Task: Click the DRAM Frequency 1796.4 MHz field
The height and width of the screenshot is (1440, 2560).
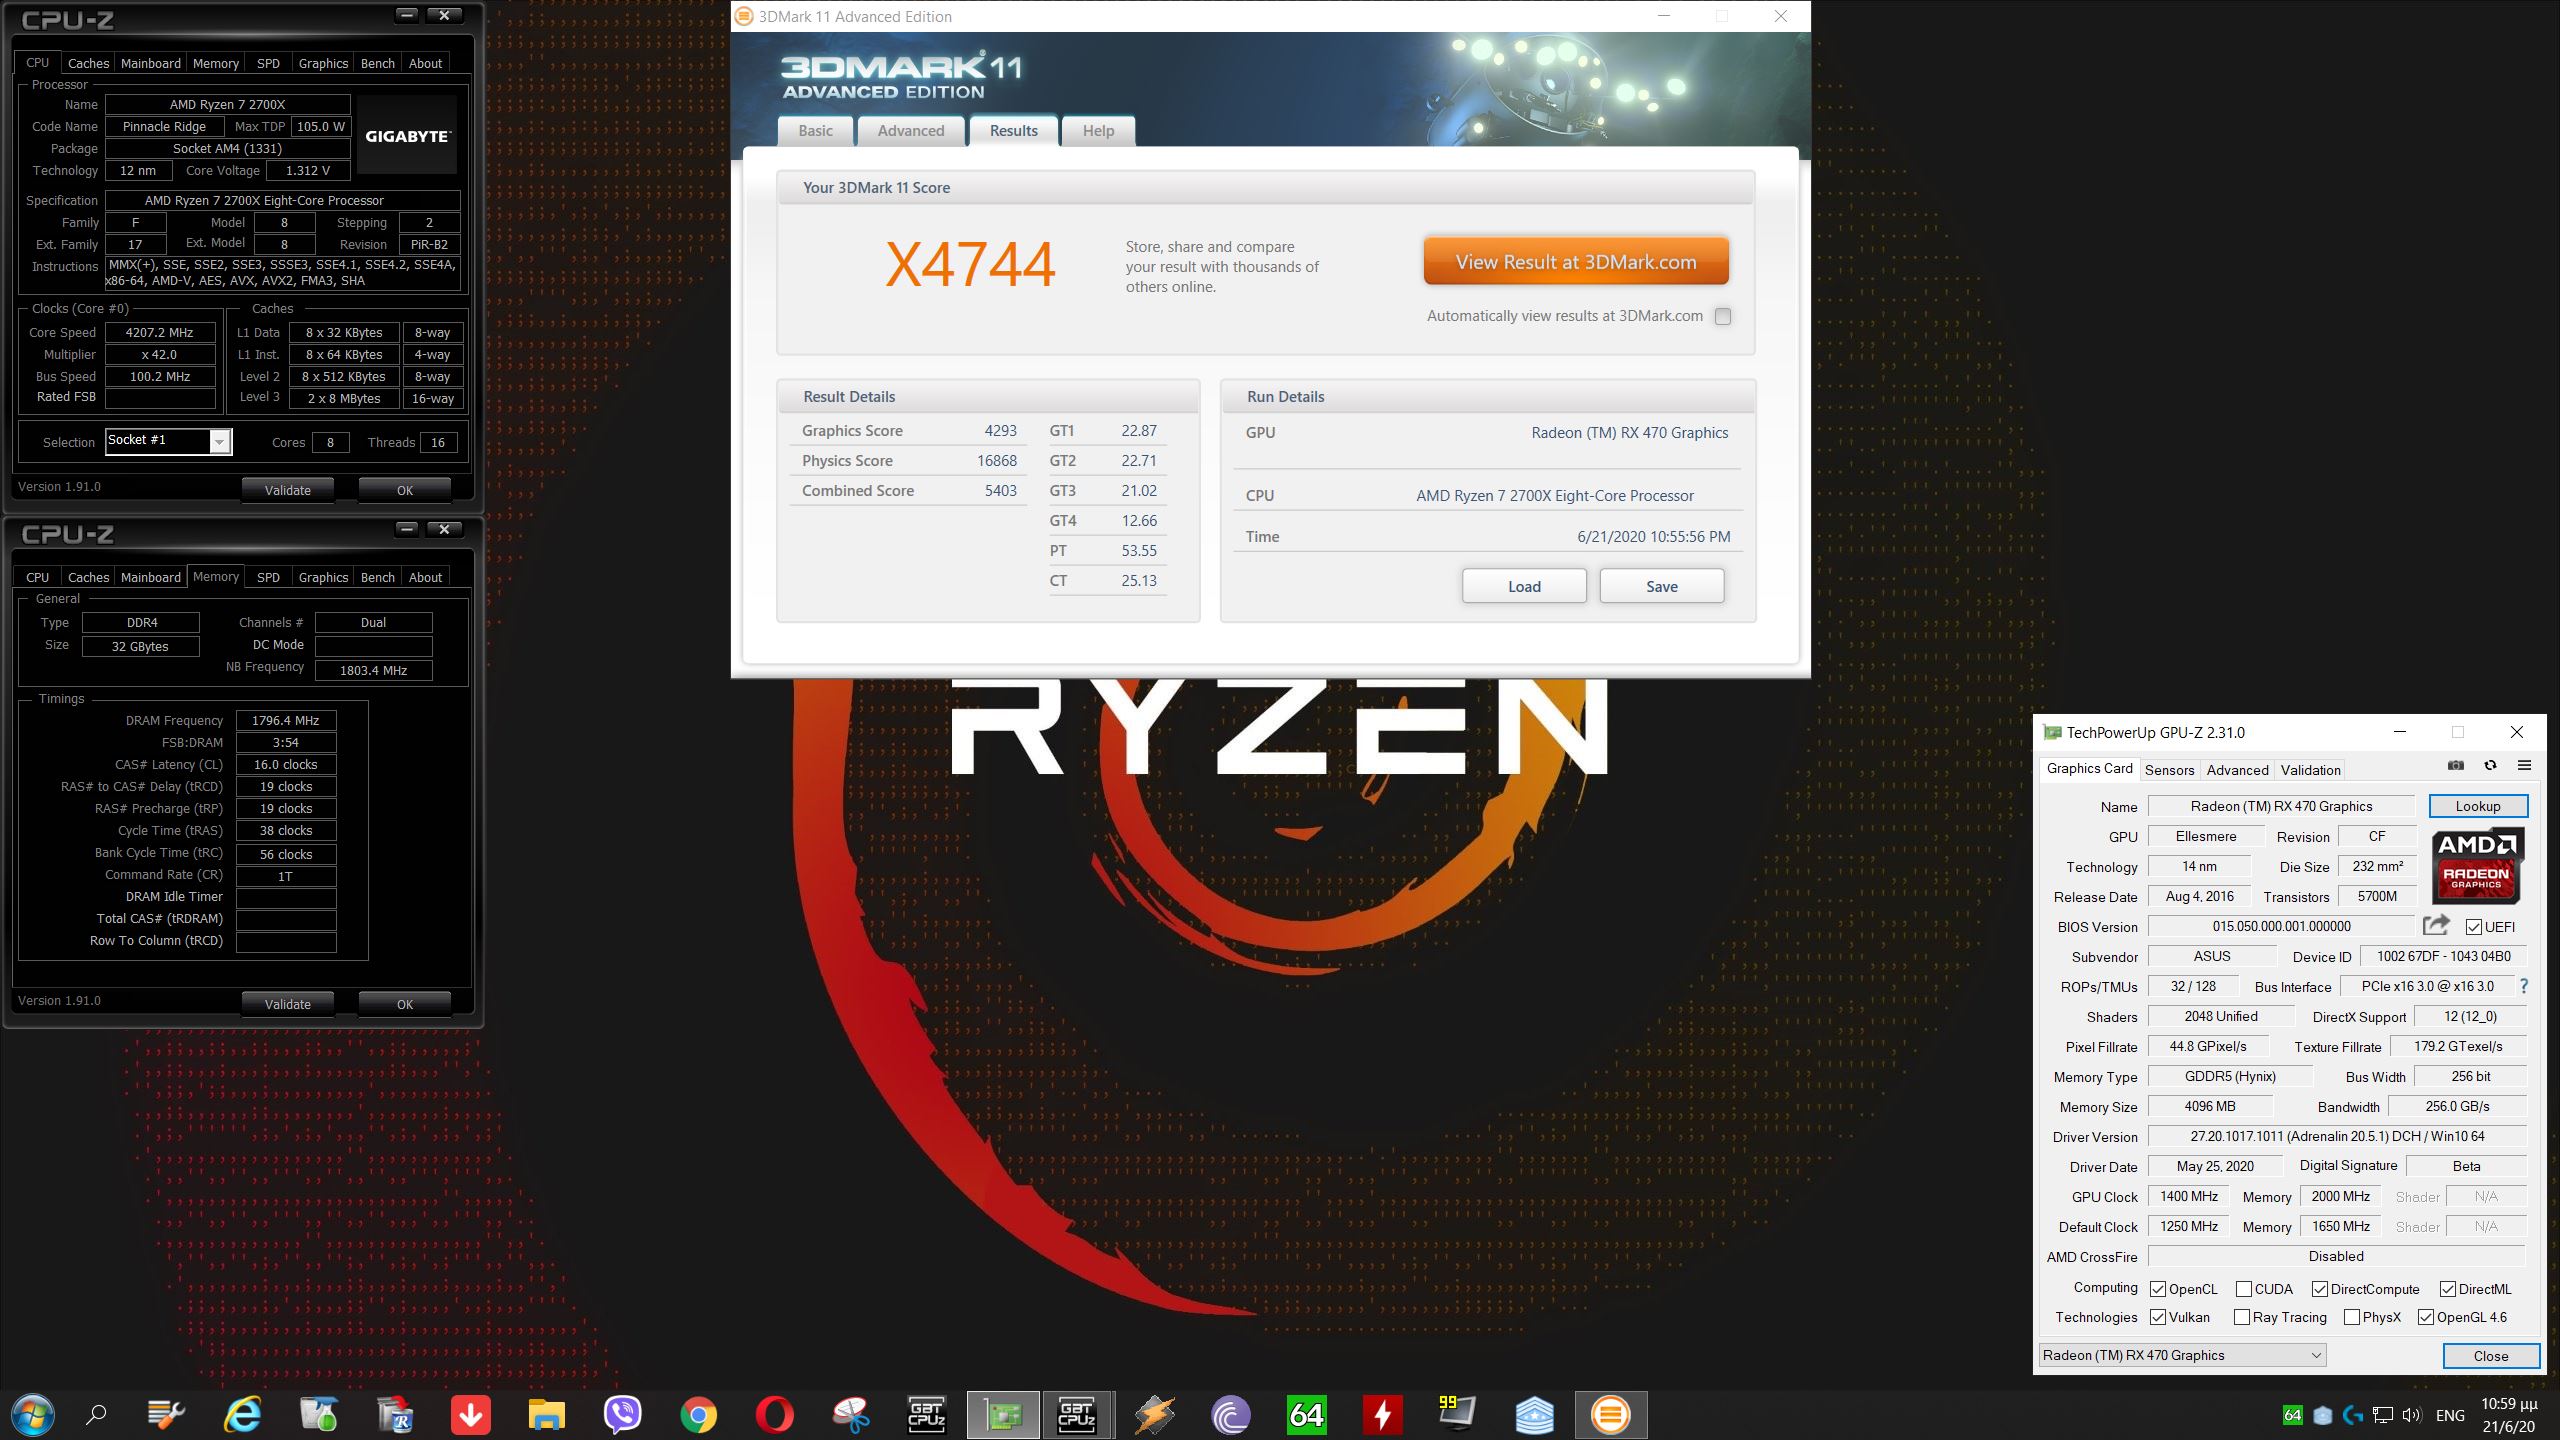Action: (286, 720)
